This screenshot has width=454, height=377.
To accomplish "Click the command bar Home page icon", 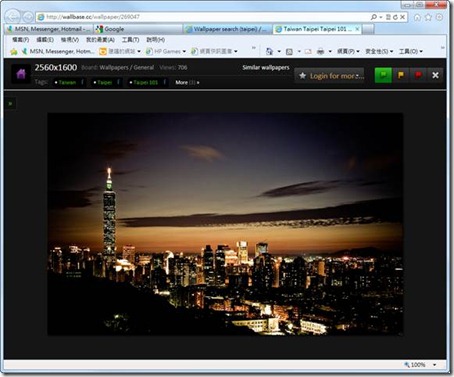I will [269, 51].
